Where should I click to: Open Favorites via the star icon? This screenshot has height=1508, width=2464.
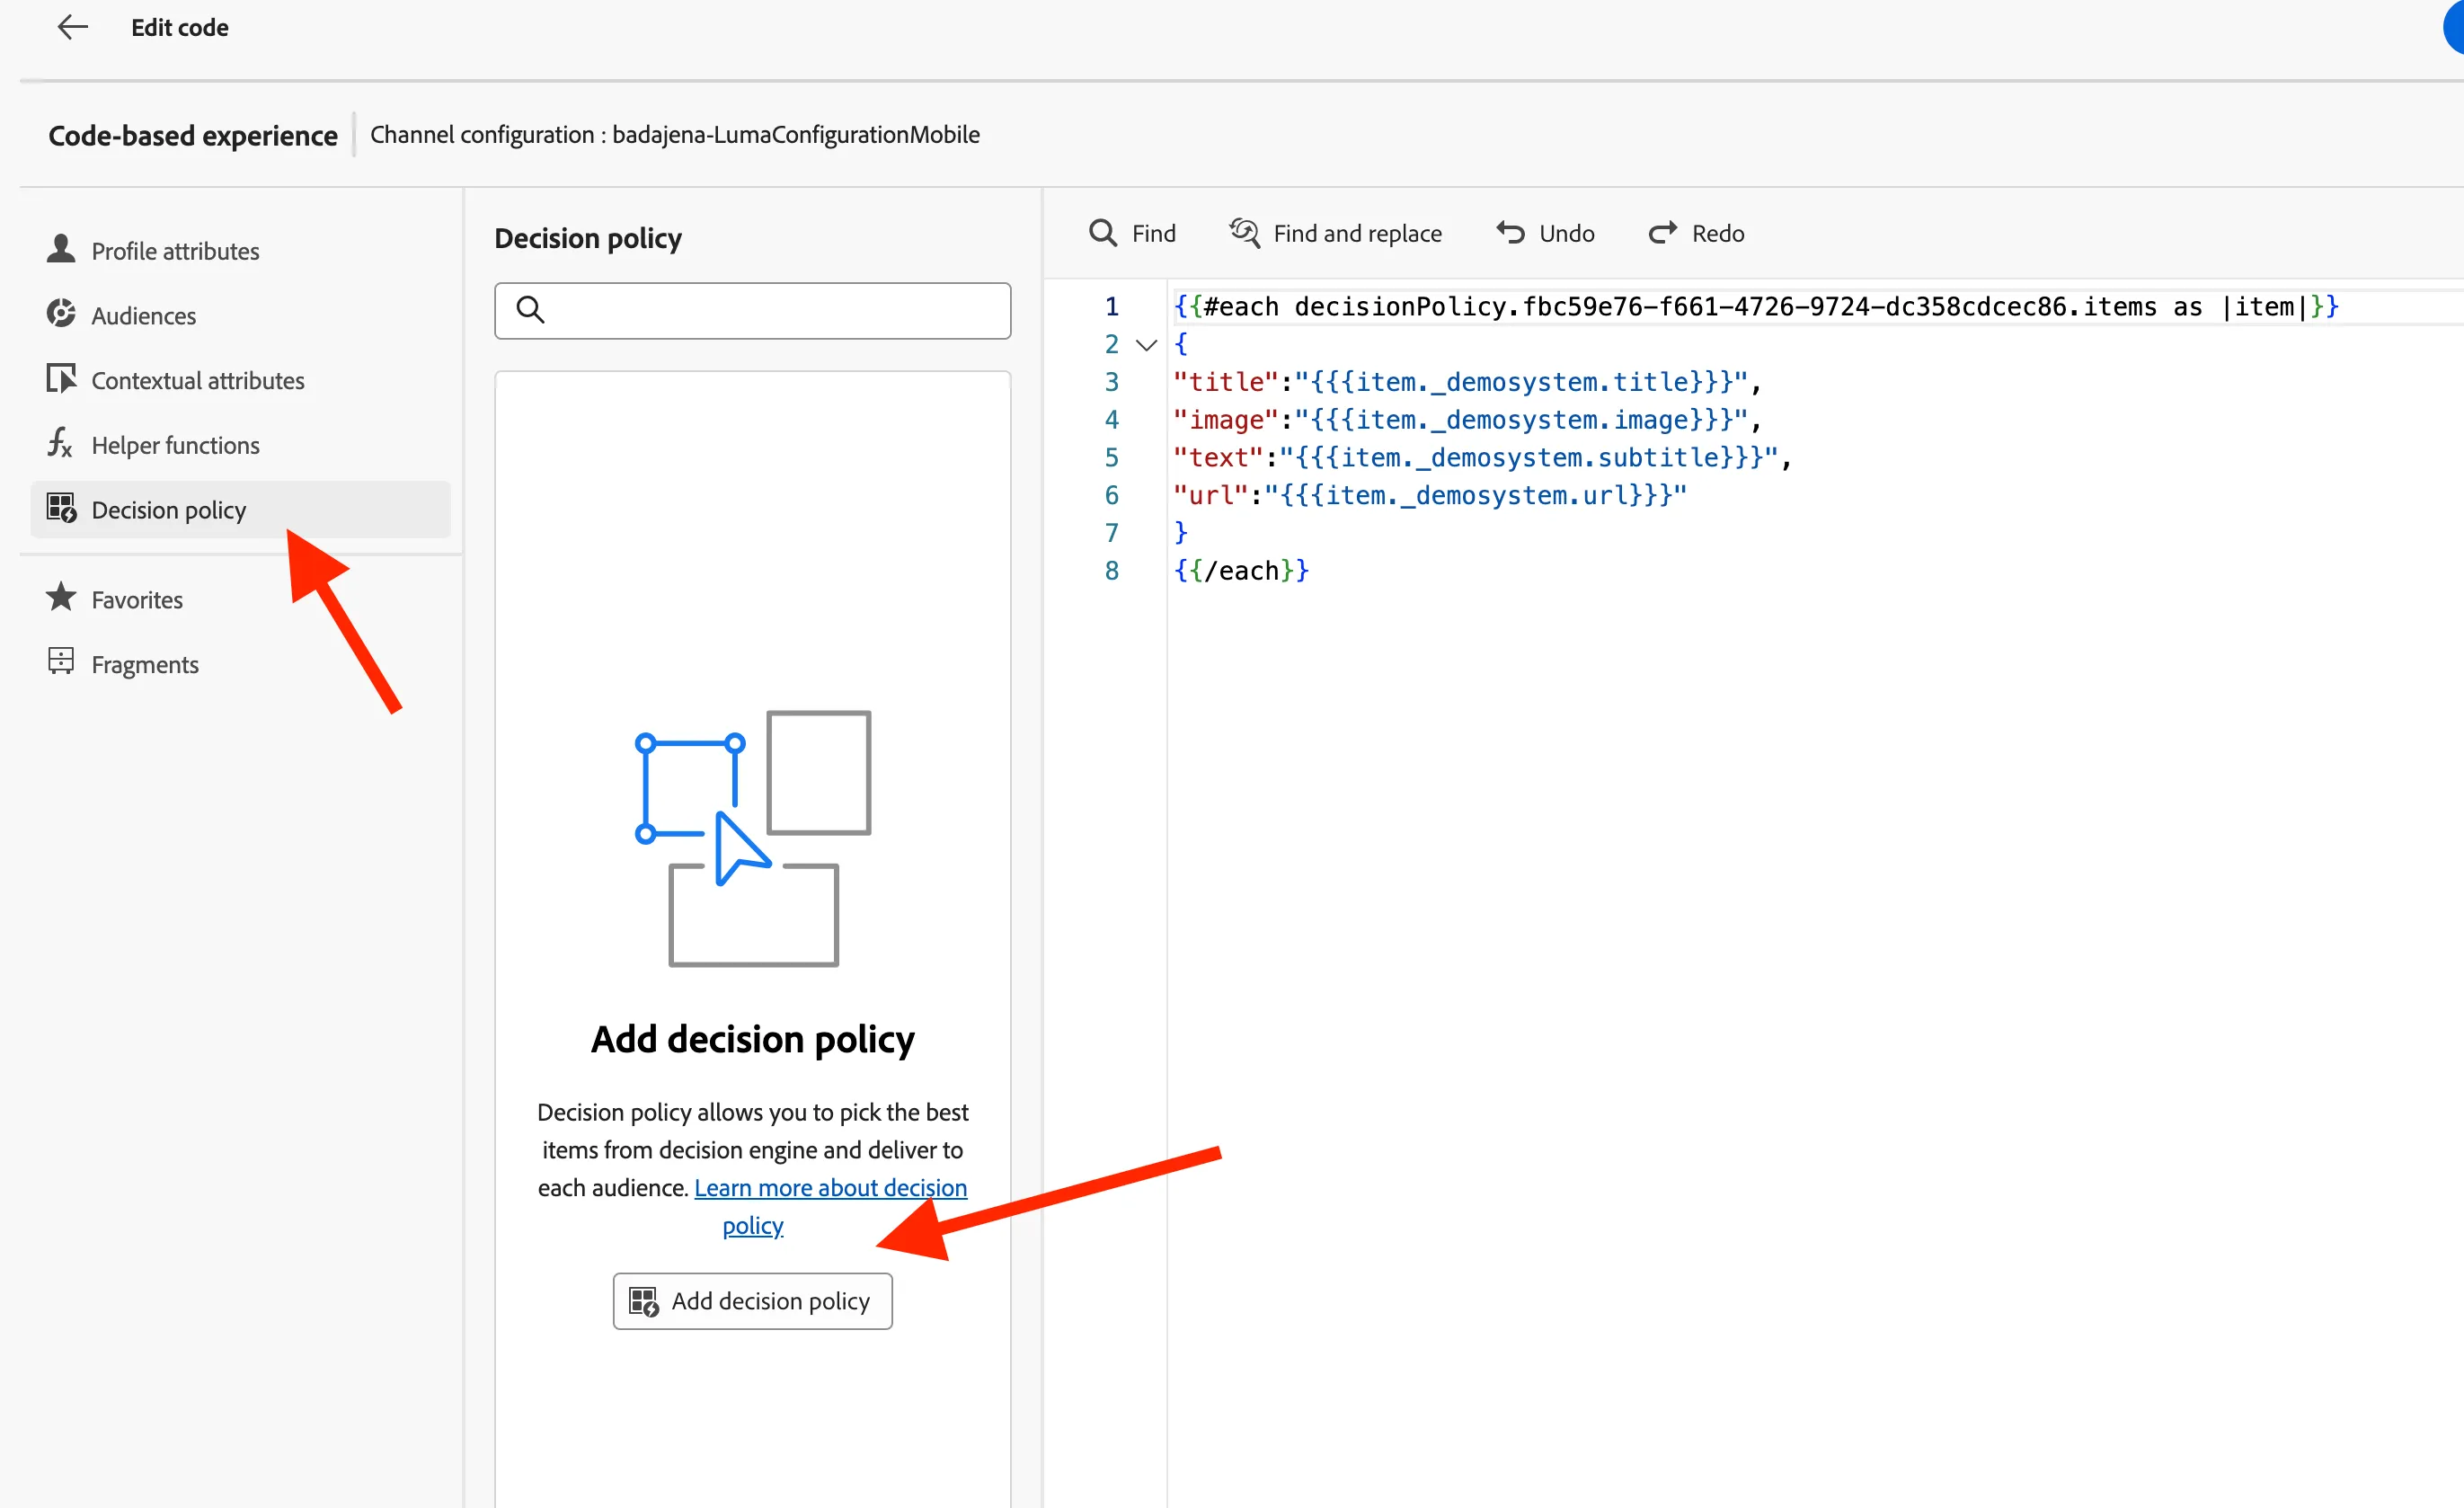coord(61,598)
